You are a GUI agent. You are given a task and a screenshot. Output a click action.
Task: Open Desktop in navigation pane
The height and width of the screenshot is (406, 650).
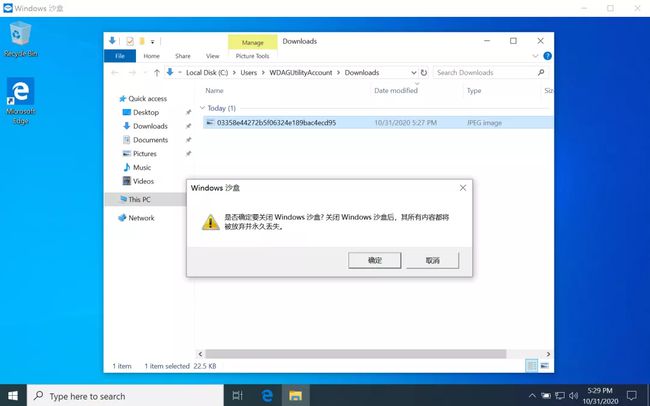tap(141, 112)
